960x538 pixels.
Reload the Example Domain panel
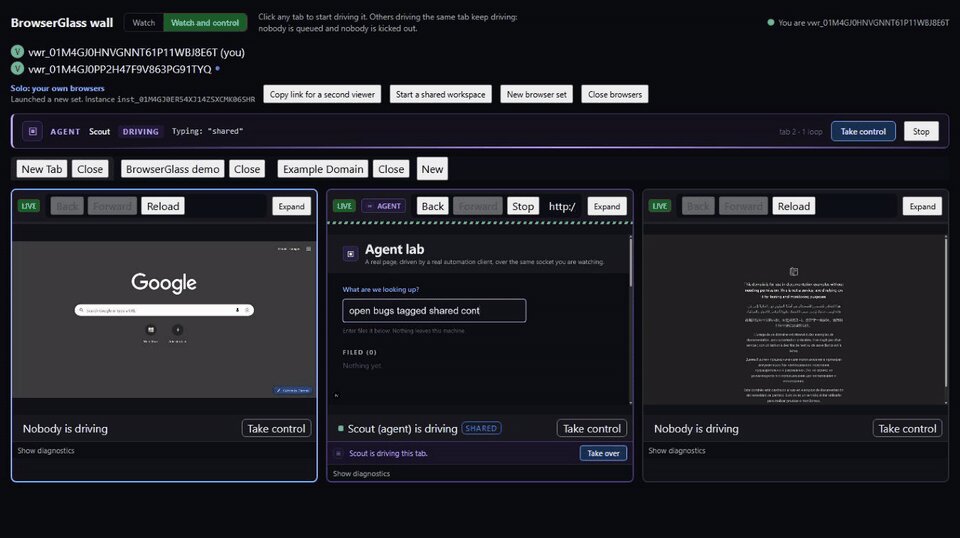(x=793, y=206)
